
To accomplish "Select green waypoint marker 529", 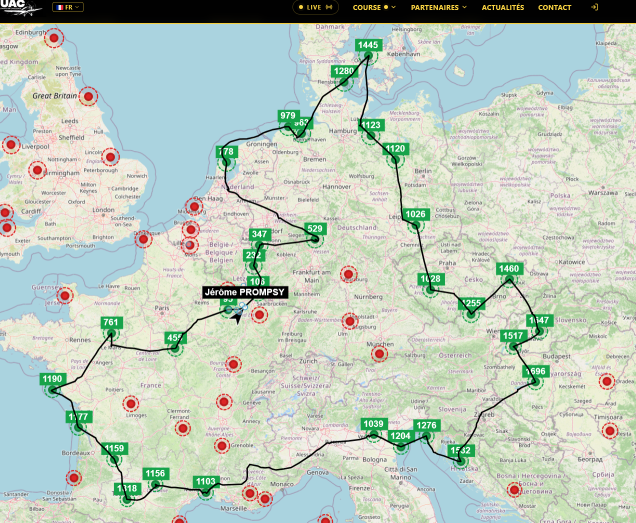I will (x=315, y=228).
